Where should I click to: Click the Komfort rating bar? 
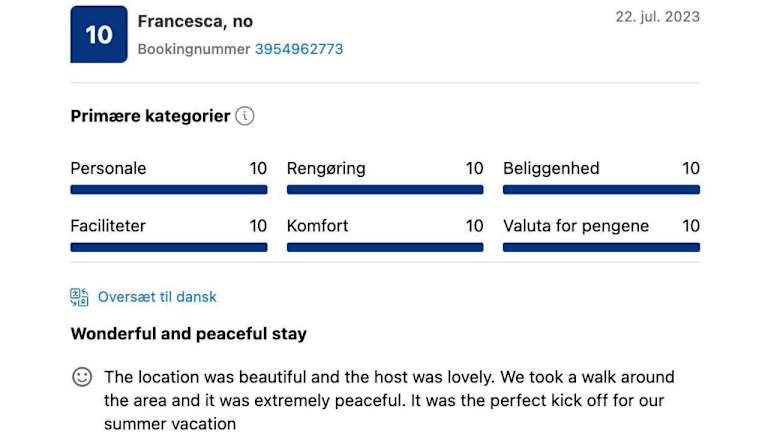(385, 247)
